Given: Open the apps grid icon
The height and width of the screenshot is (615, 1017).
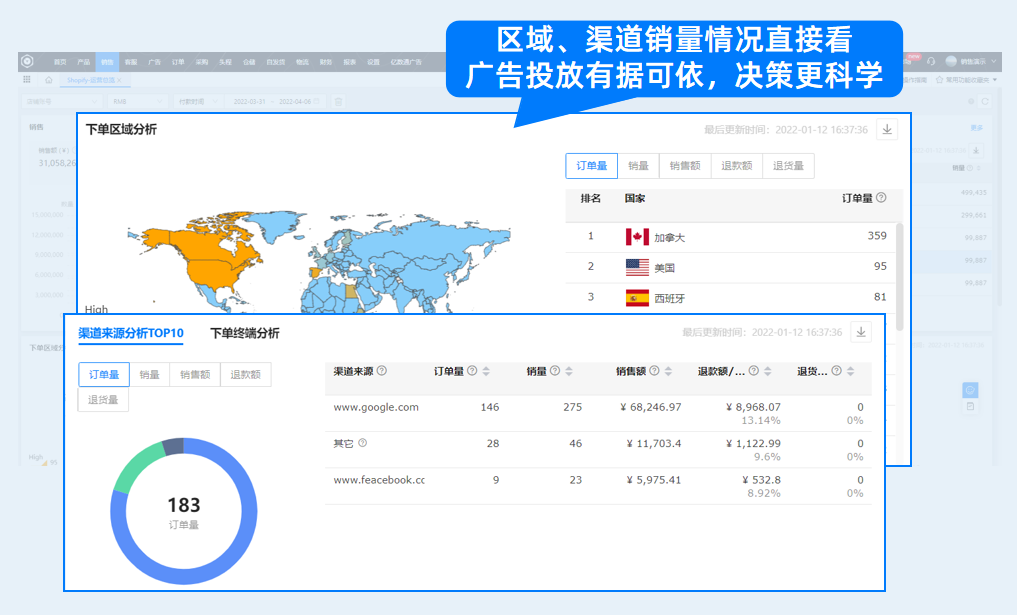Looking at the screenshot, I should coord(27,79).
